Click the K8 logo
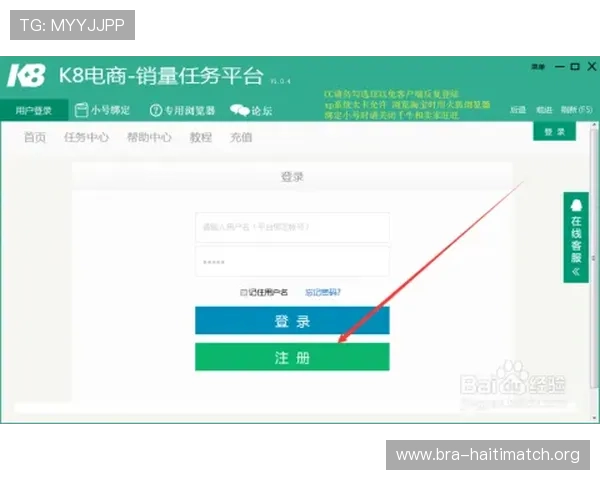 click(x=26, y=76)
